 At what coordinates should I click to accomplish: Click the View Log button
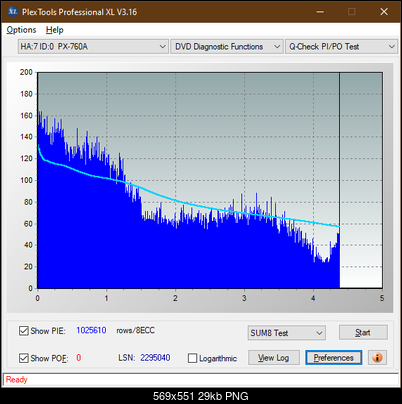click(274, 358)
